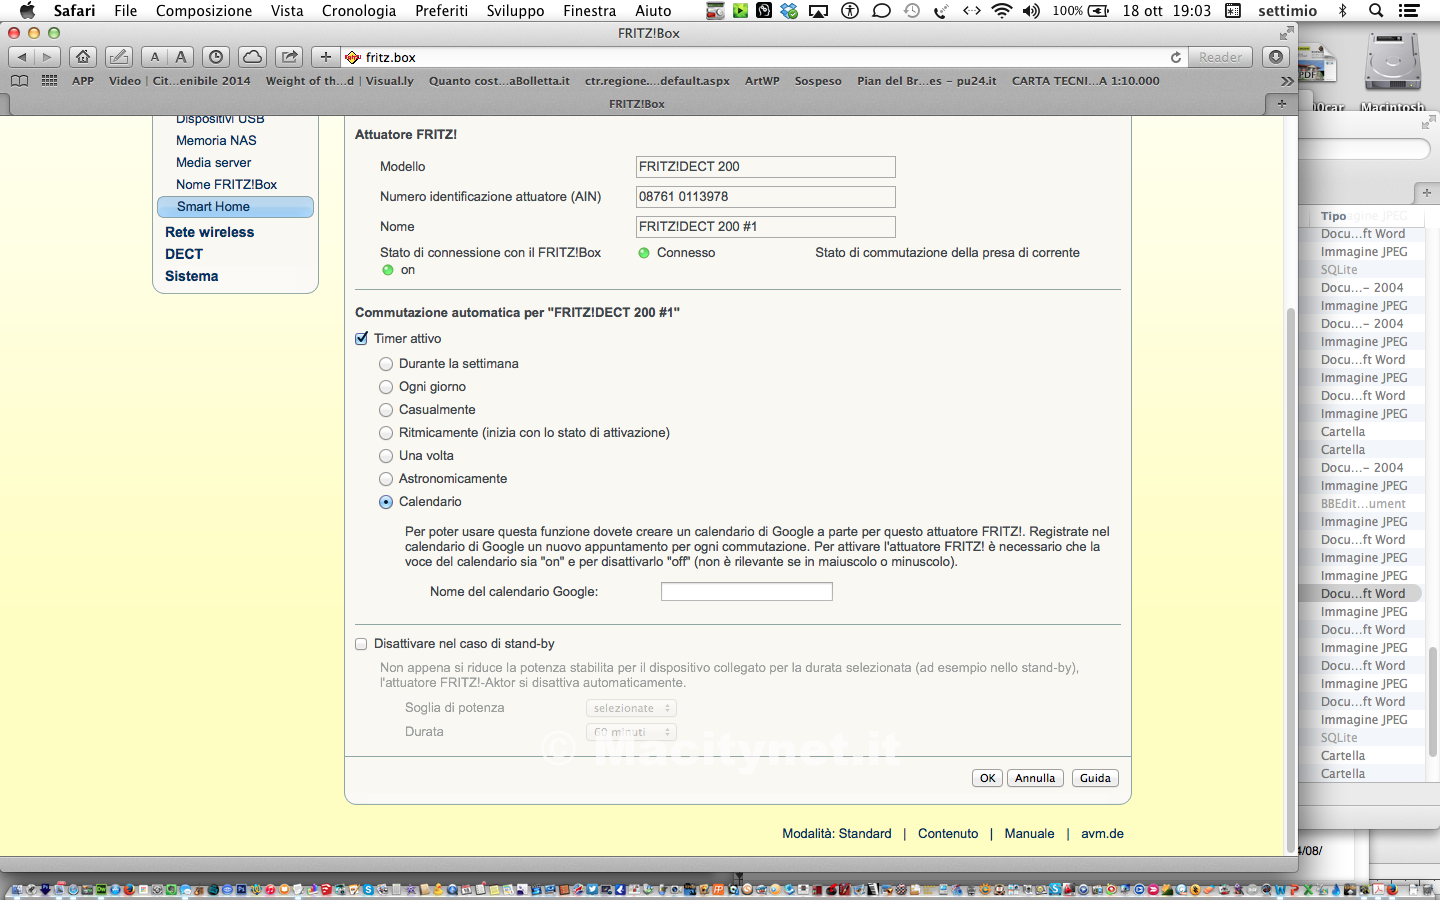Viewport: 1440px width, 900px height.
Task: Pick the 'Astronomicamente' radio button
Action: point(386,479)
